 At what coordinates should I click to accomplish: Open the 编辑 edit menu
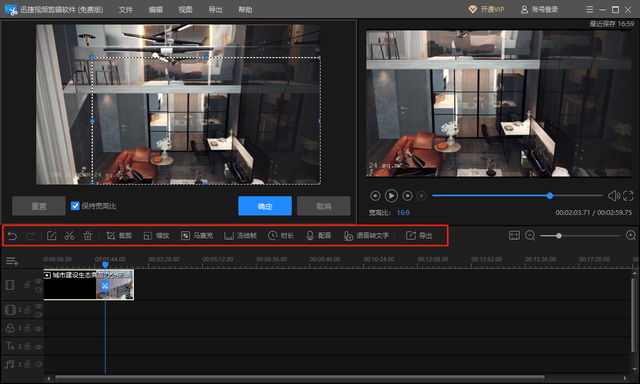point(156,9)
